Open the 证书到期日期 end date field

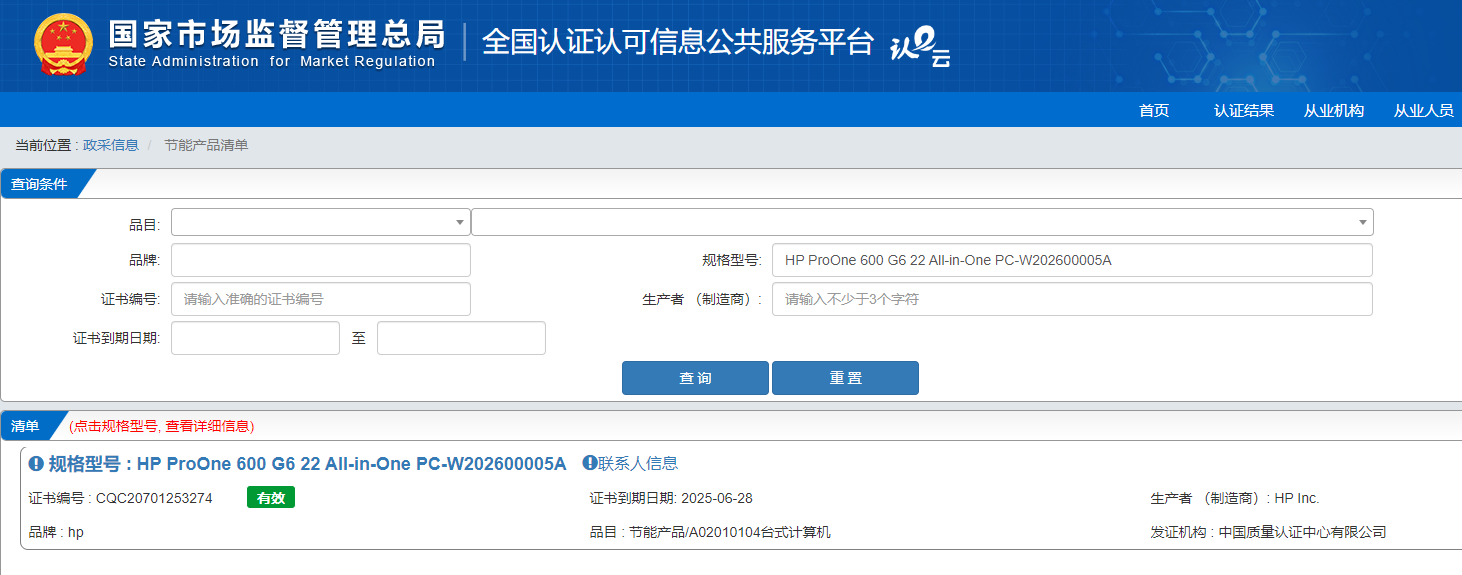point(461,338)
